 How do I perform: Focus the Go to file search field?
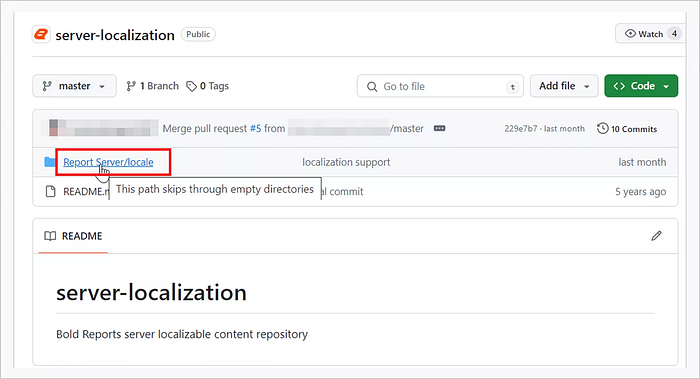(x=440, y=86)
